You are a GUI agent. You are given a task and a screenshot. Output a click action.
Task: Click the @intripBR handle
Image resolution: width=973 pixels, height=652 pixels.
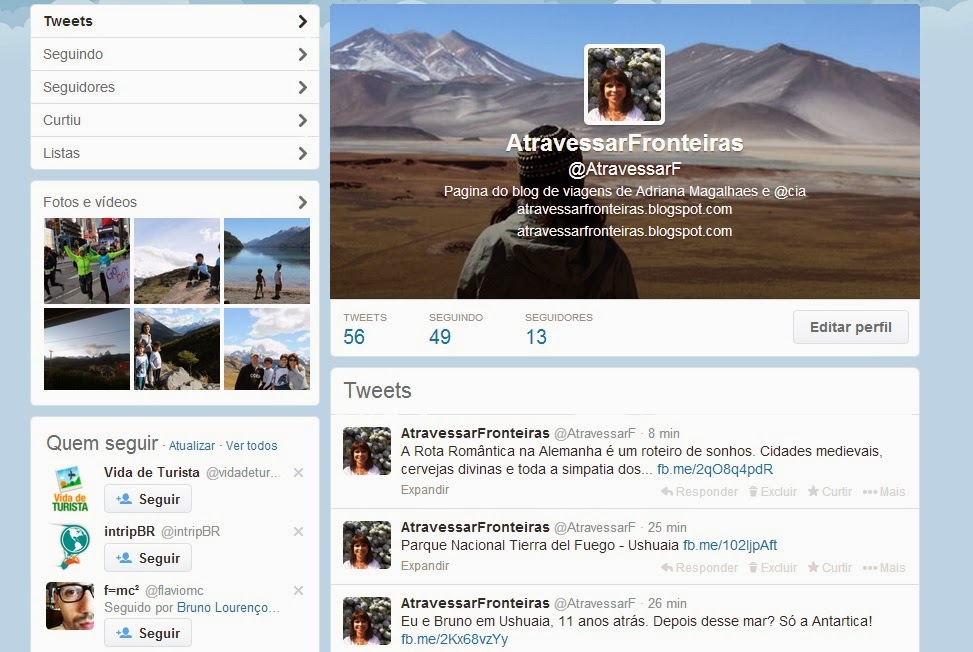coord(191,532)
